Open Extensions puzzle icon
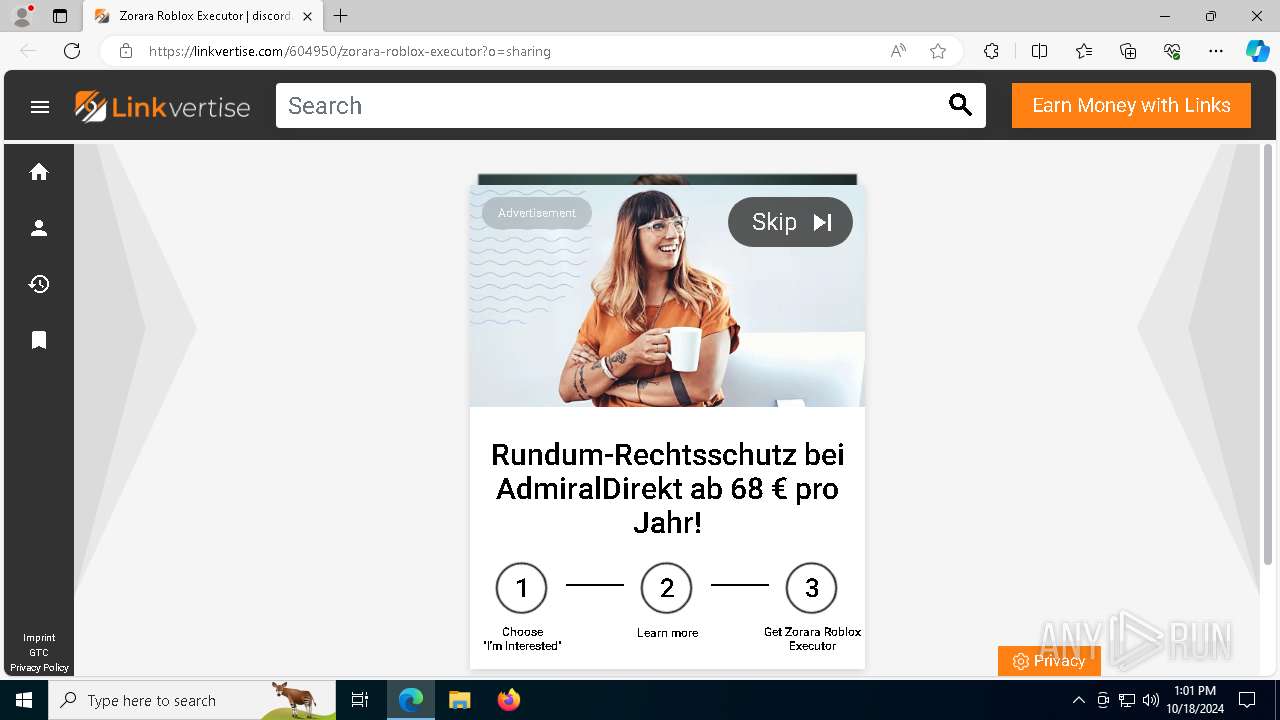 [x=991, y=51]
